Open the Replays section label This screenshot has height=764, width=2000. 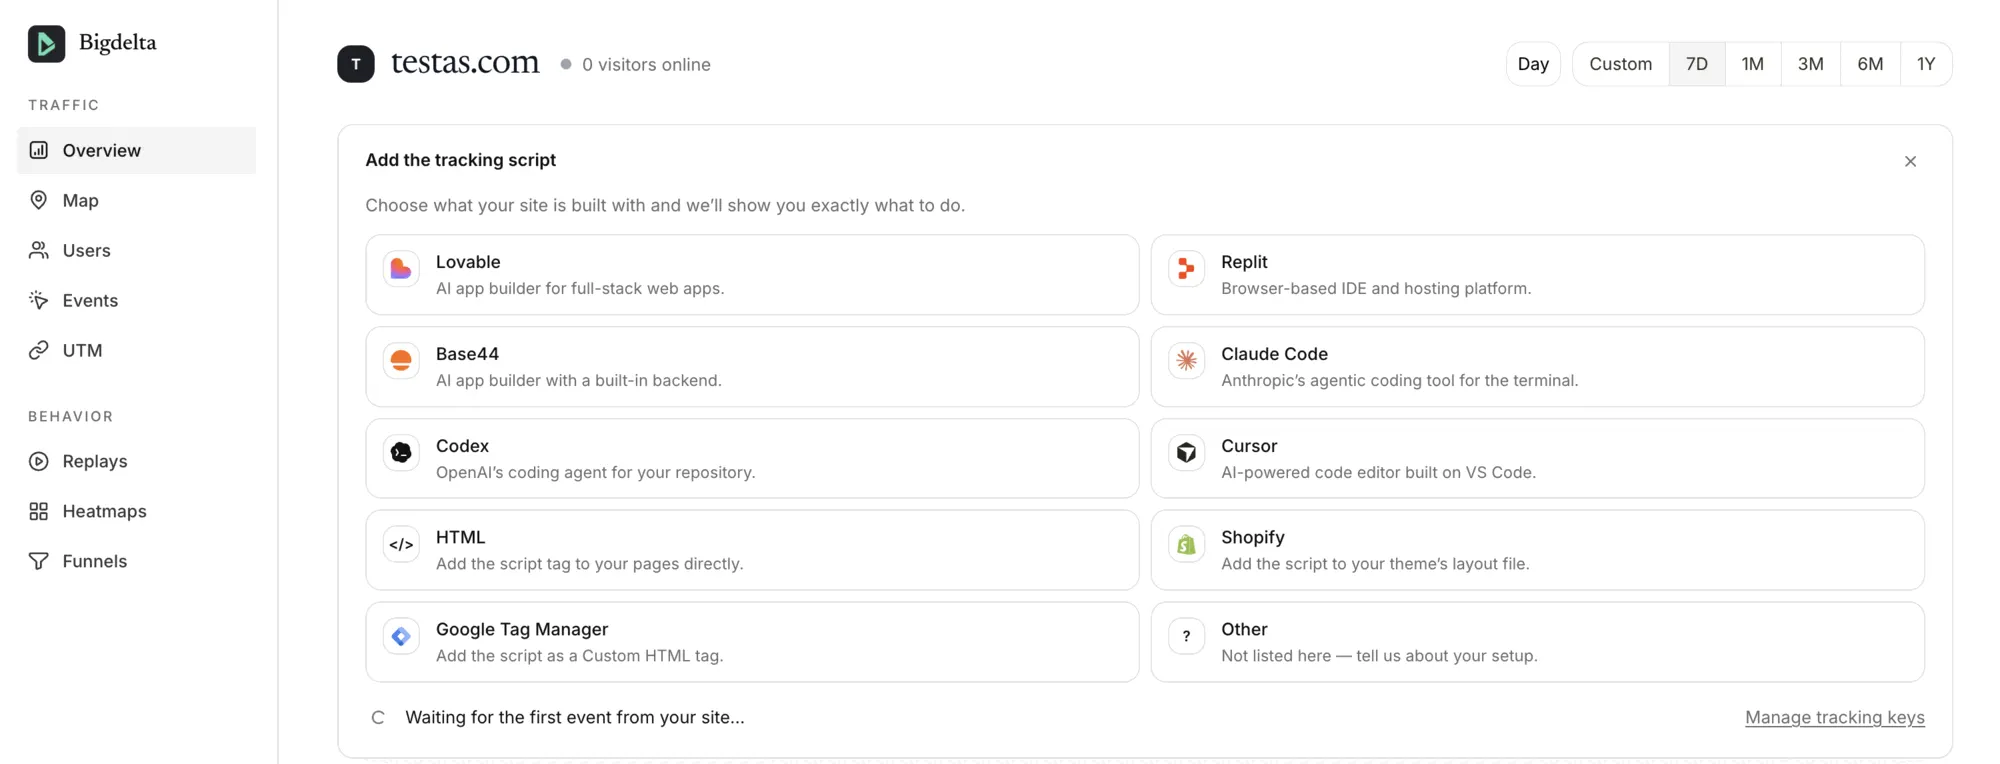point(95,461)
